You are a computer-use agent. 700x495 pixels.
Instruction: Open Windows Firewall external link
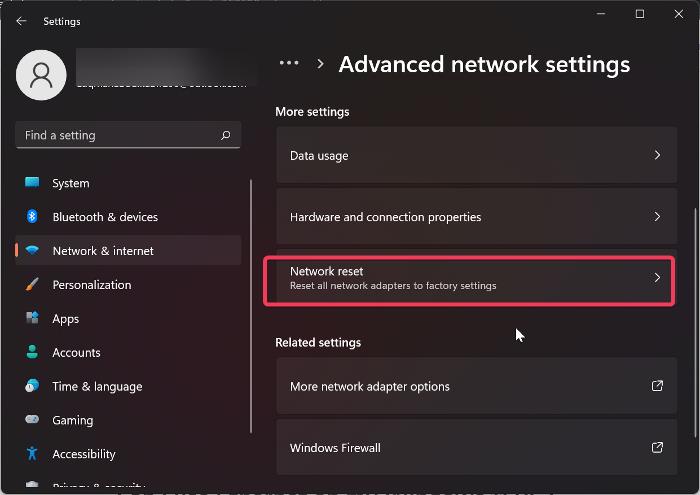(x=657, y=447)
